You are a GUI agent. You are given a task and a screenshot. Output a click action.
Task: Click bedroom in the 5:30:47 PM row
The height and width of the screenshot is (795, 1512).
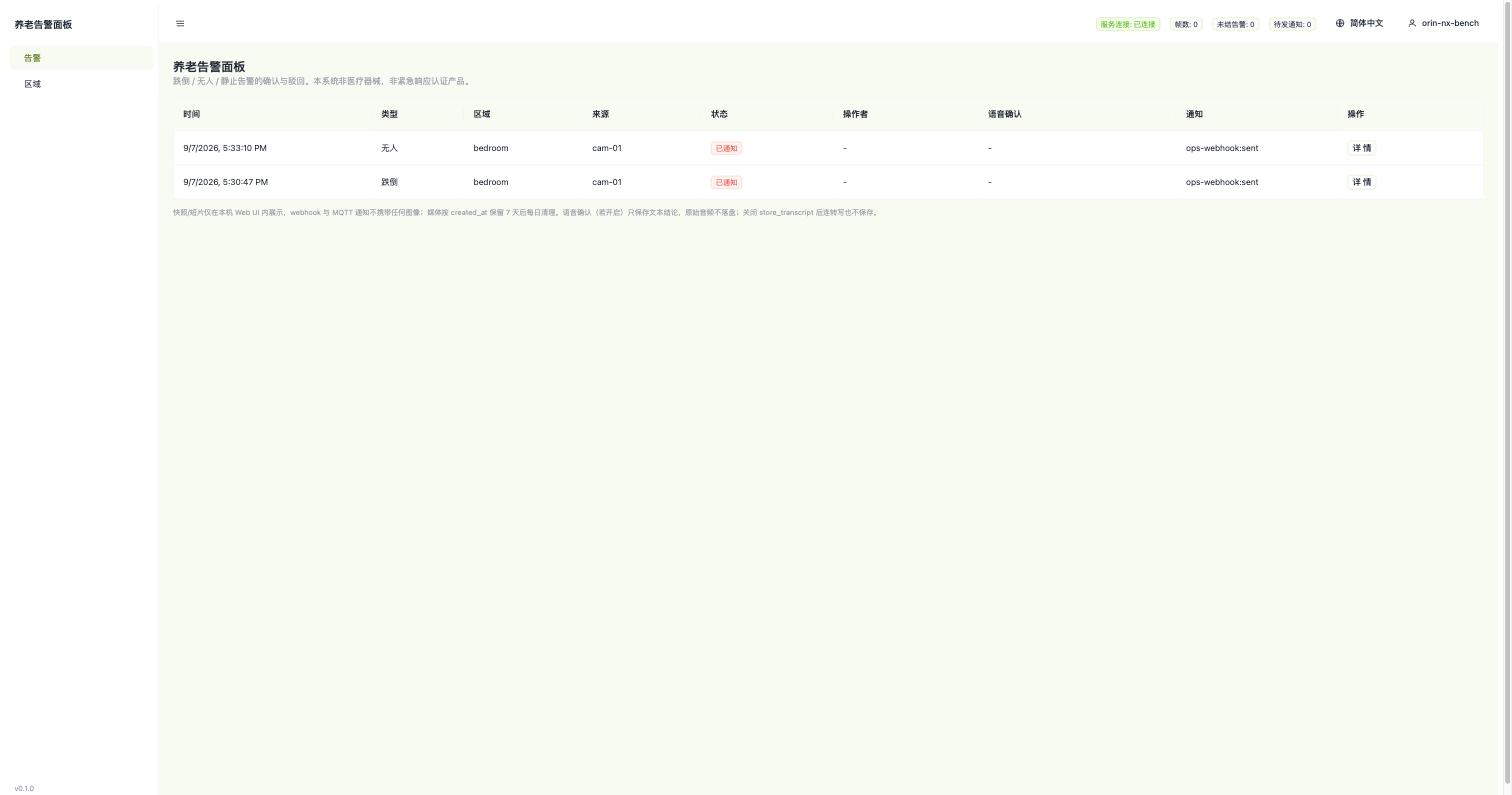point(491,182)
